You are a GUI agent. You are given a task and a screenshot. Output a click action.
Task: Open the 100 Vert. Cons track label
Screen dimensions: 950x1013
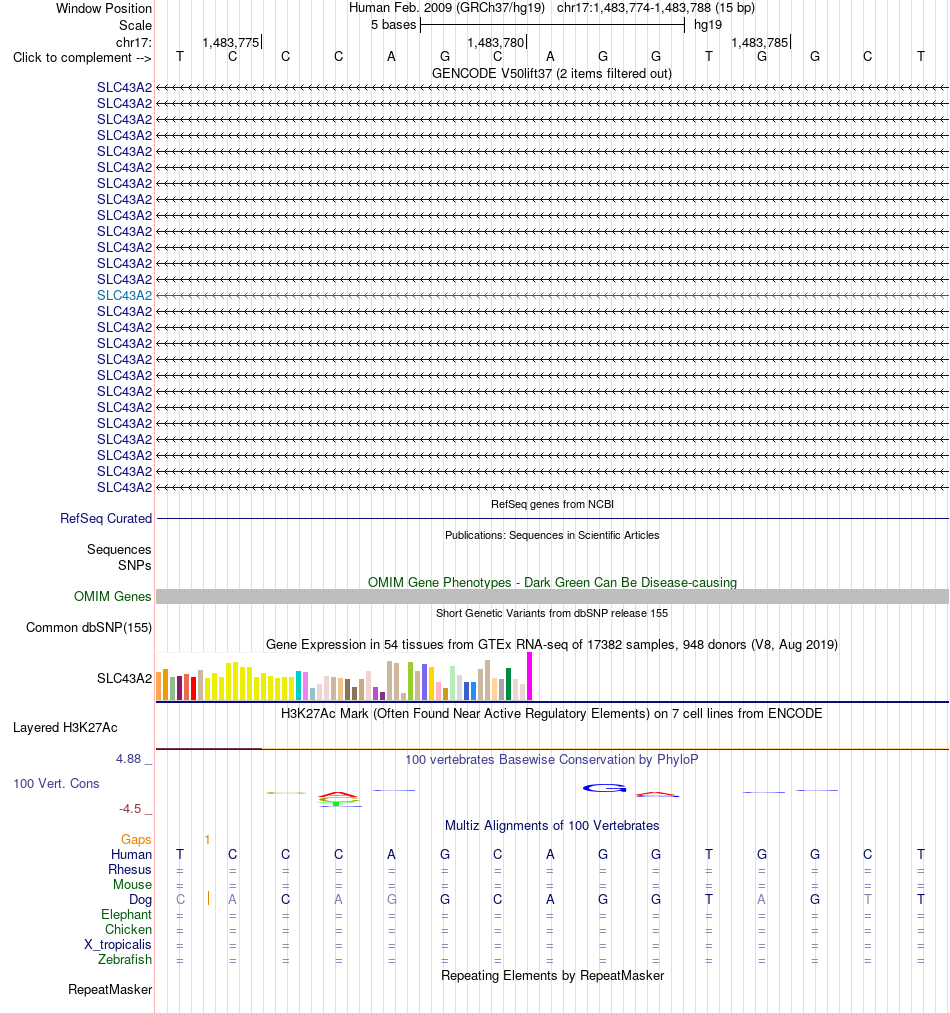(x=56, y=783)
